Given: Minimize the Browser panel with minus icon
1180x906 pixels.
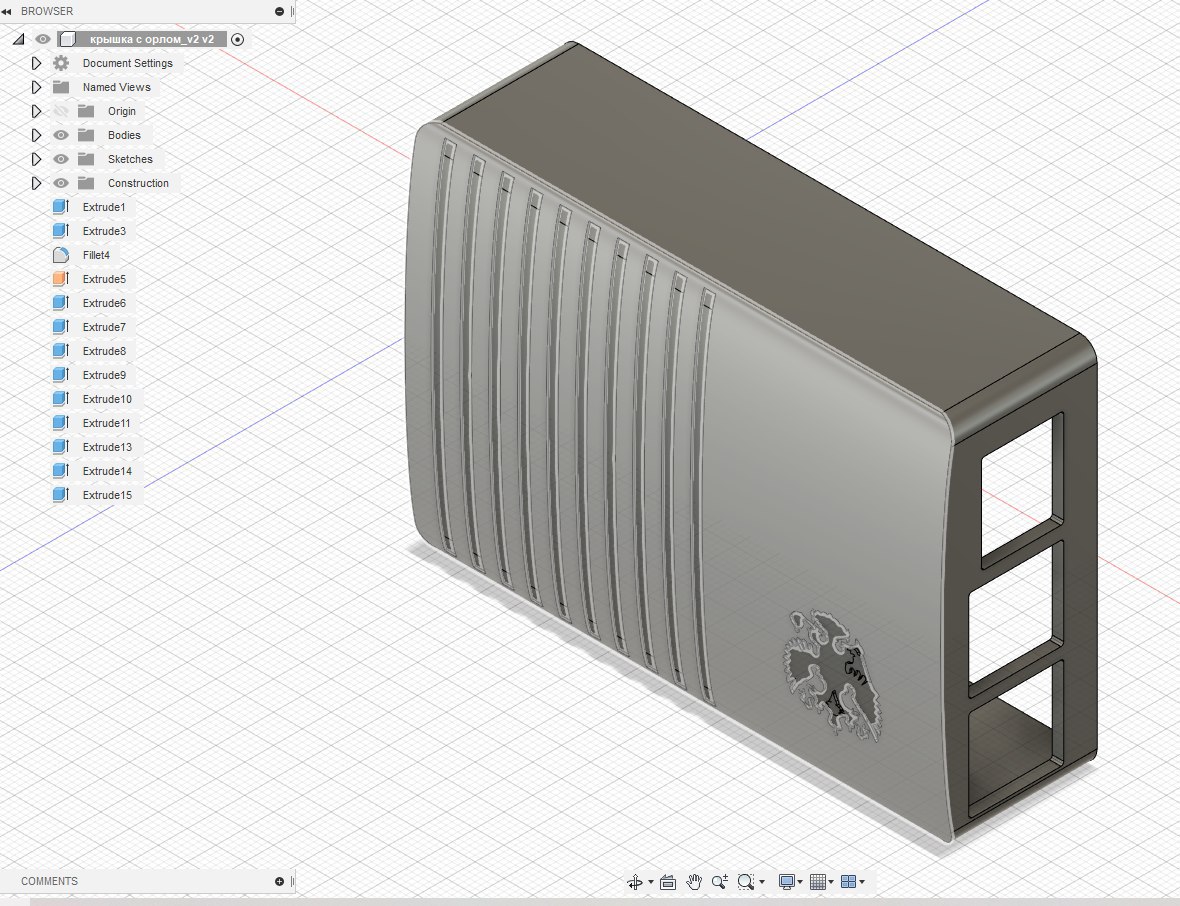Looking at the screenshot, I should pyautogui.click(x=280, y=11).
